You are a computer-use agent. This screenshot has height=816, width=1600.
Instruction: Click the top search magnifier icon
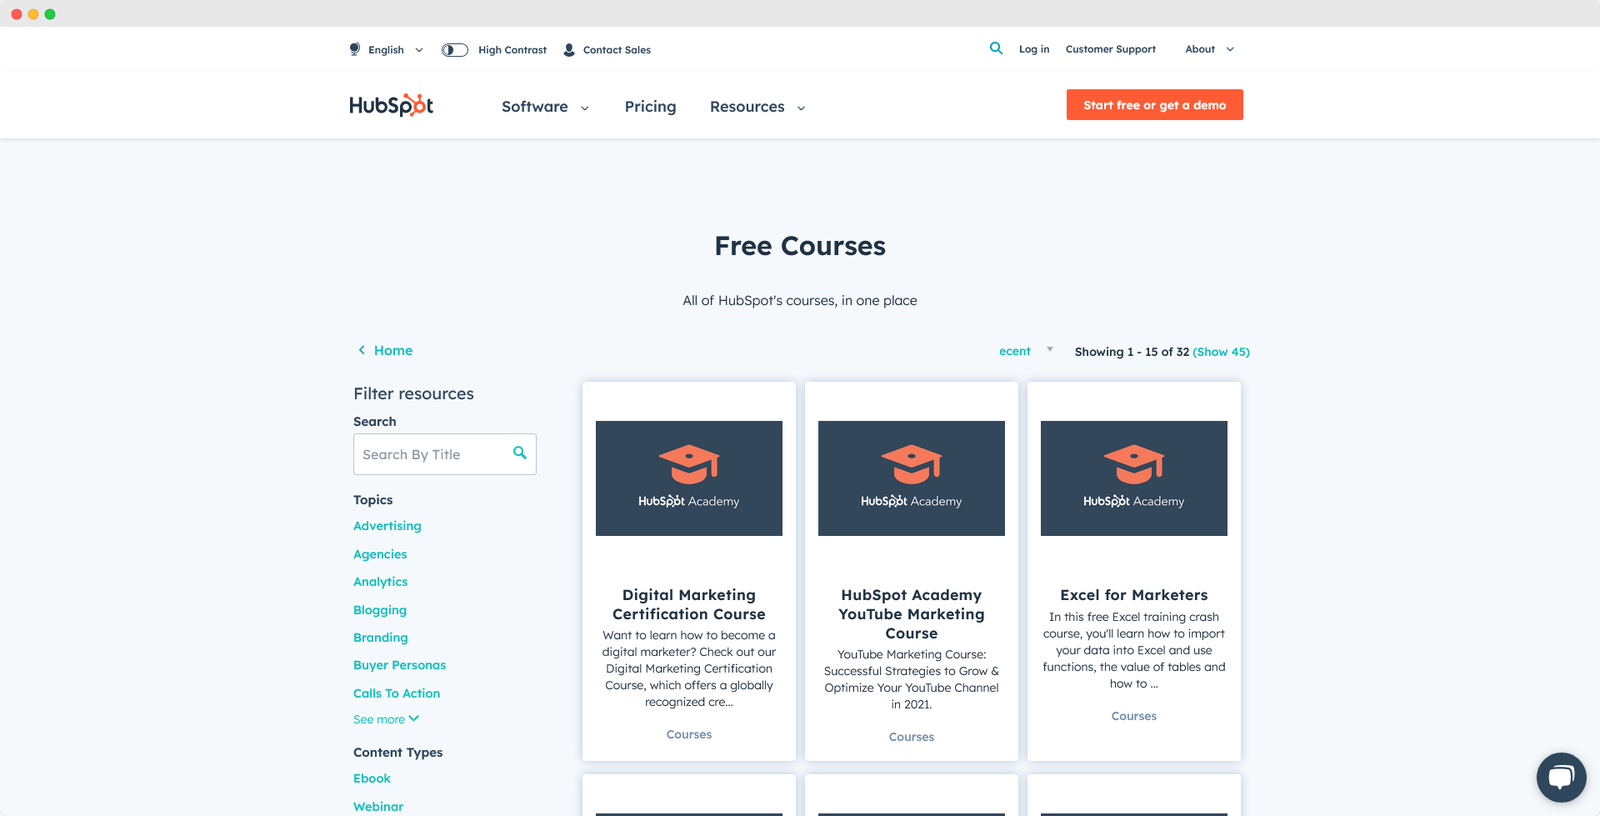tap(996, 48)
